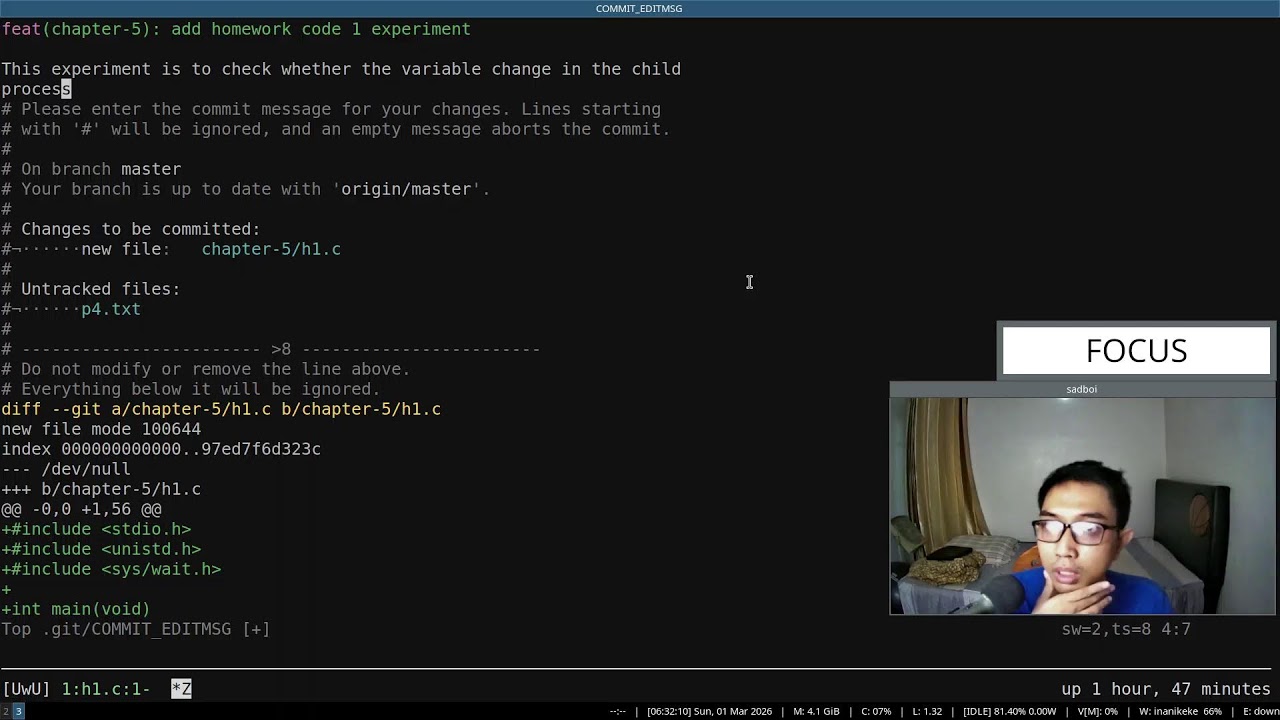Click the scissors '>8' separator line
Viewport: 1280px width, 720px height.
click(x=271, y=349)
